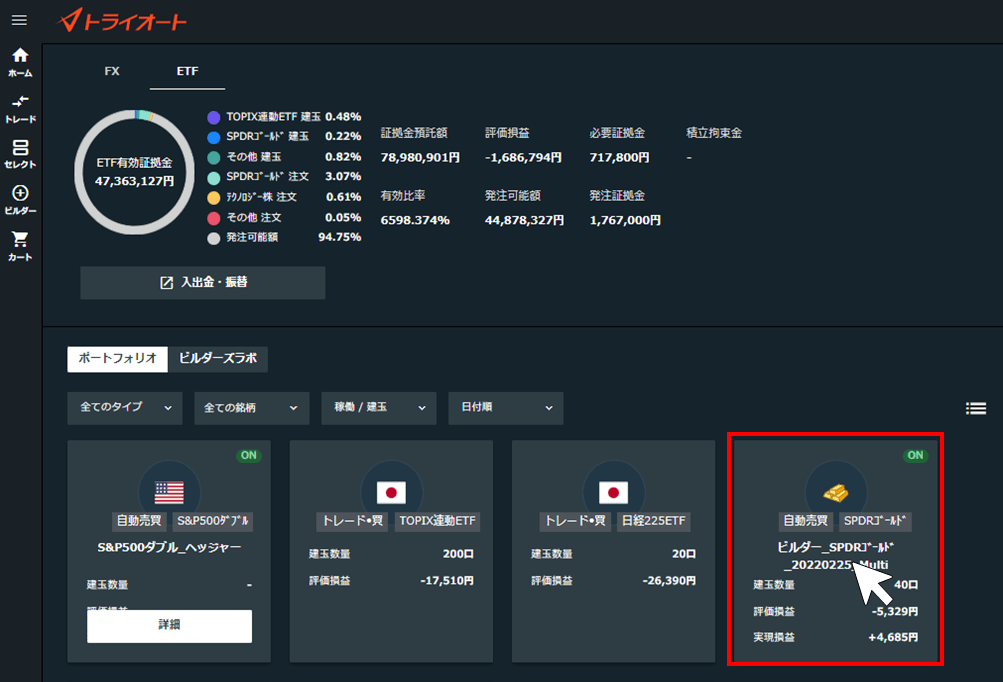Viewport: 1003px width, 682px height.
Task: Click the purple TOPIX連動ETF 建玉 legend dot
Action: 214,117
